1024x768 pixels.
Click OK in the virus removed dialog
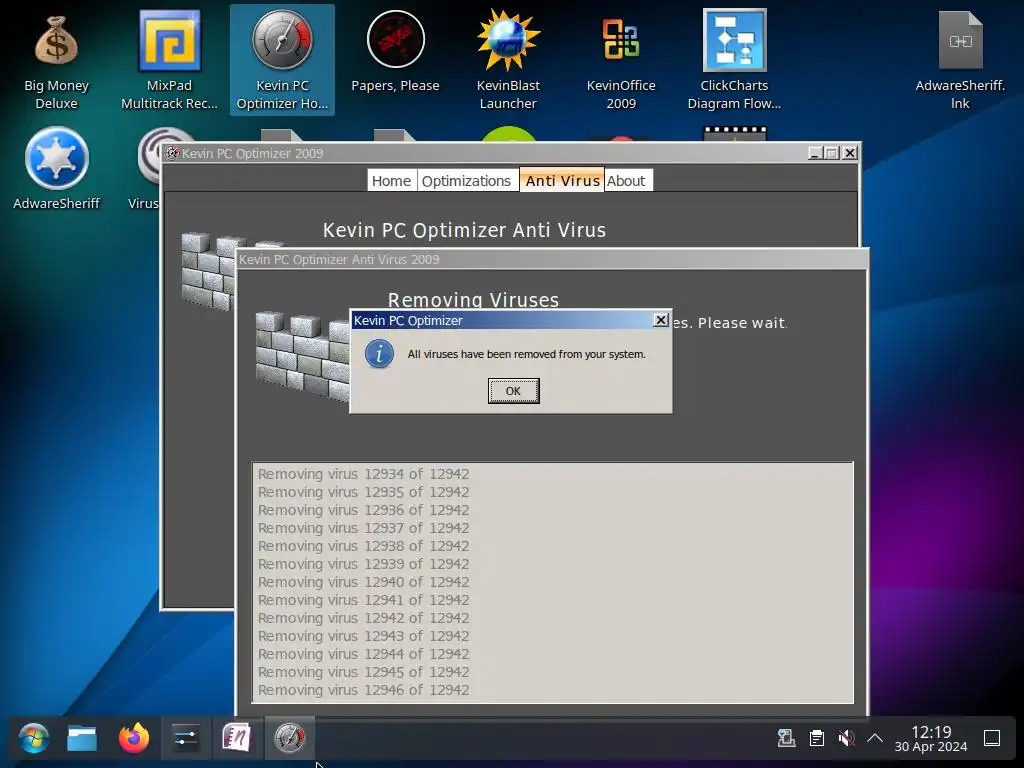click(x=513, y=391)
